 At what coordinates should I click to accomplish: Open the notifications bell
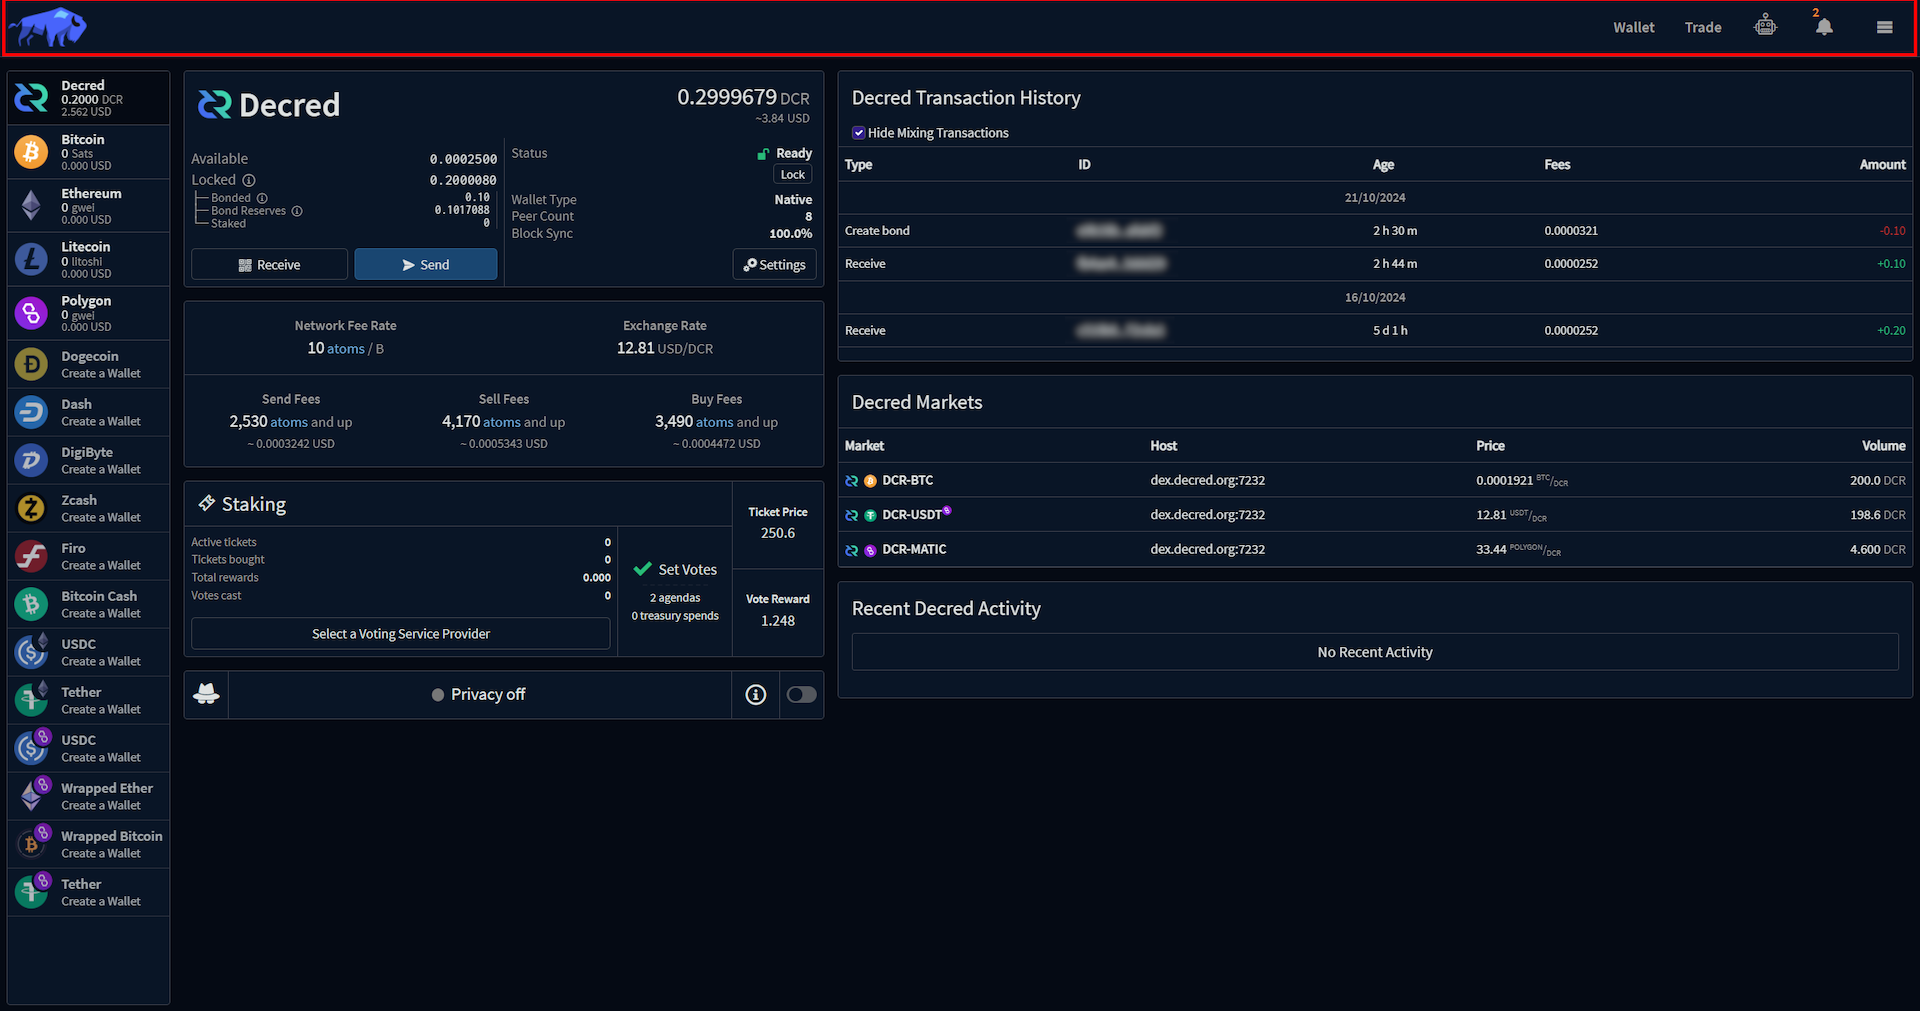tap(1824, 27)
